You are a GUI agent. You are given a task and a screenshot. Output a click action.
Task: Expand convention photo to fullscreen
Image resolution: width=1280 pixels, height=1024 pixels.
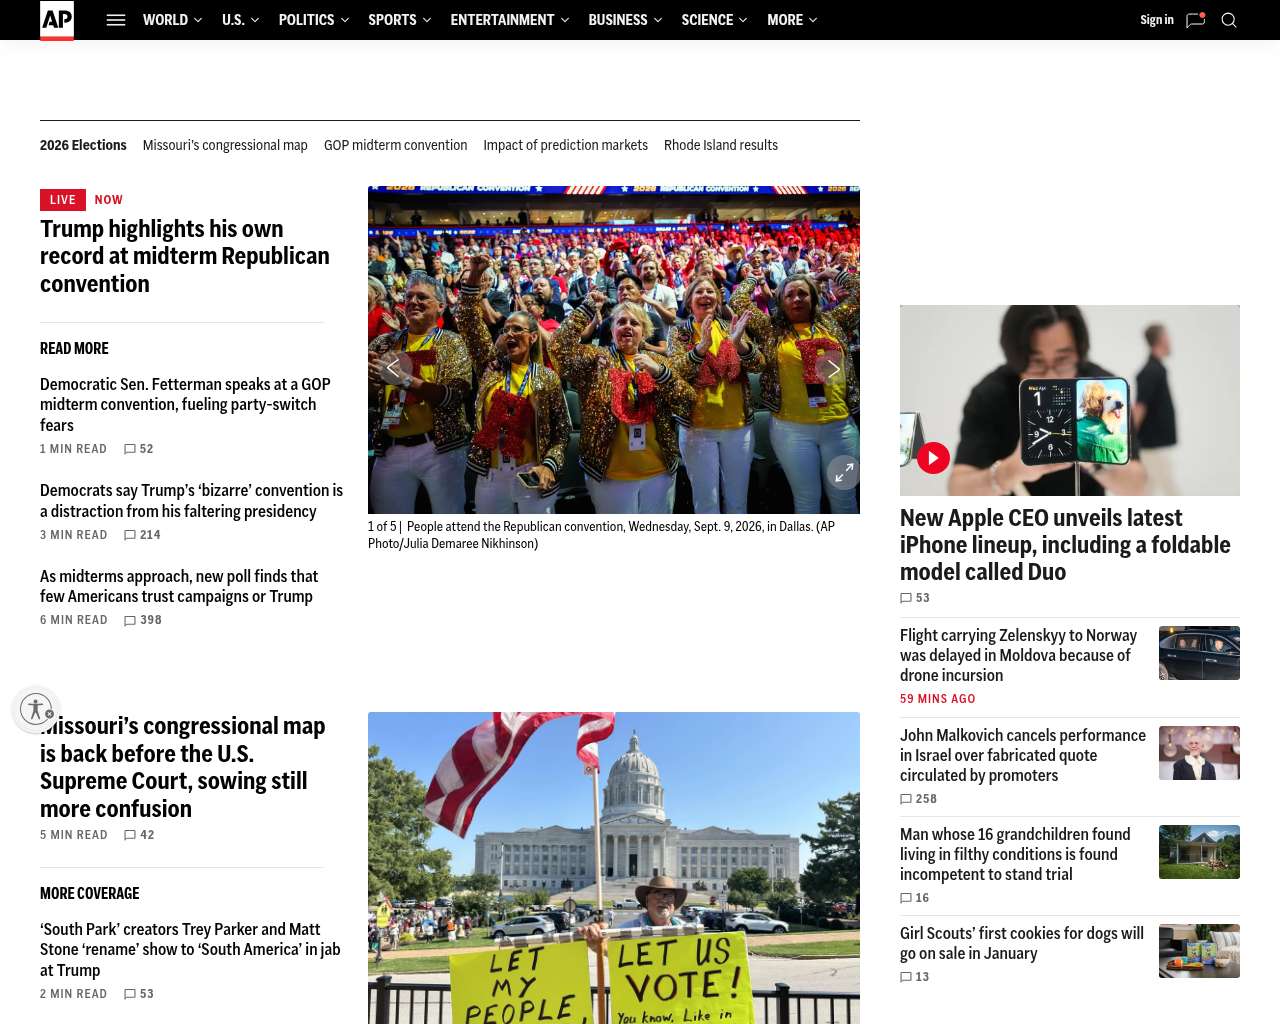843,473
